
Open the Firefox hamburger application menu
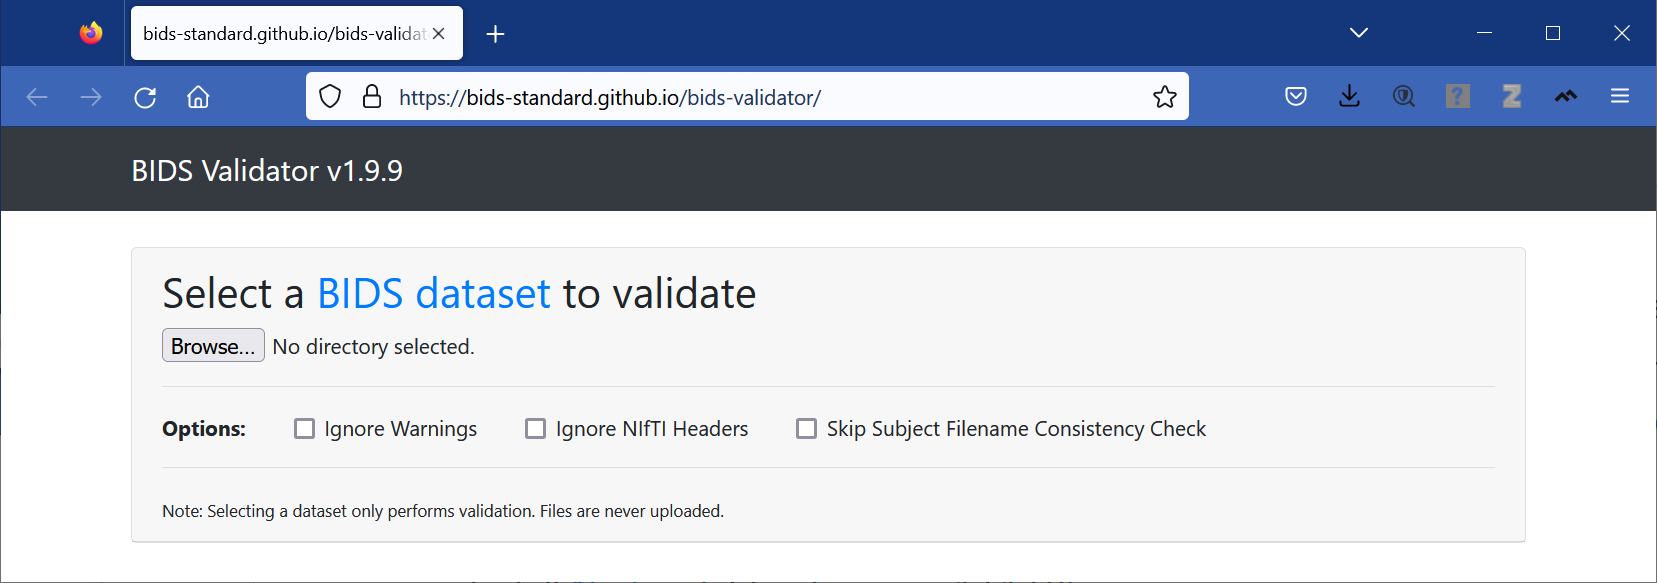pyautogui.click(x=1620, y=97)
